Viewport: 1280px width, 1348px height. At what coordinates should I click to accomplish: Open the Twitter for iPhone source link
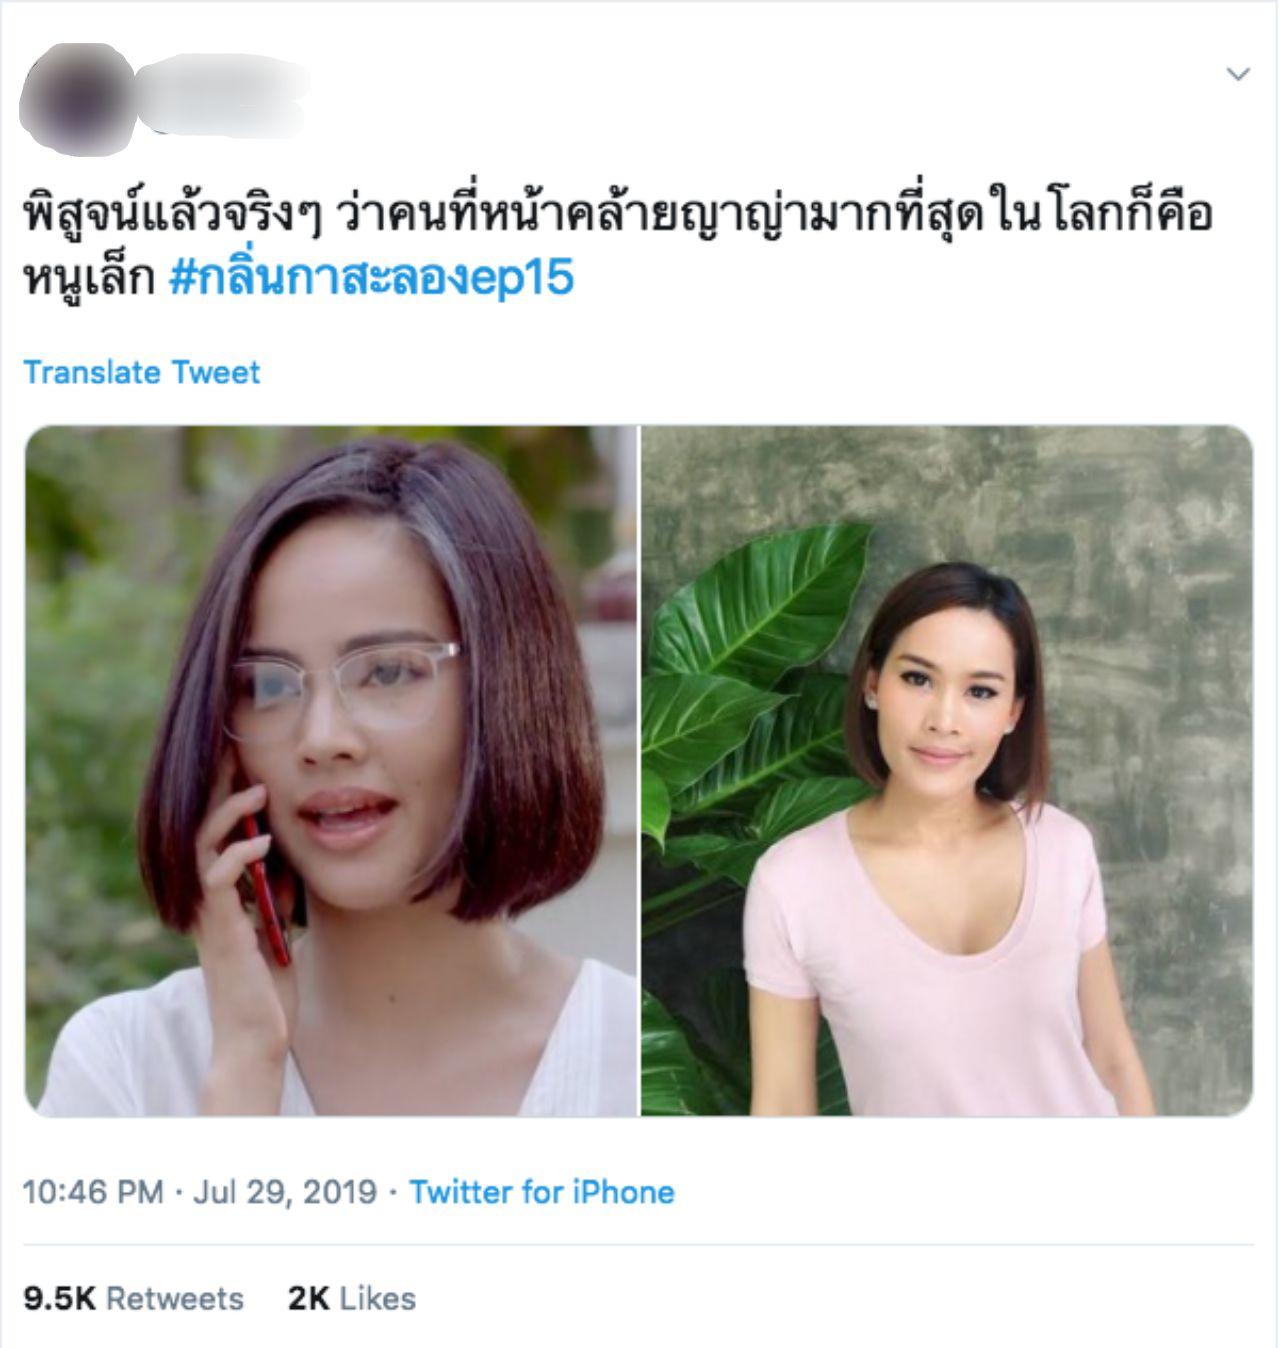tap(542, 1192)
